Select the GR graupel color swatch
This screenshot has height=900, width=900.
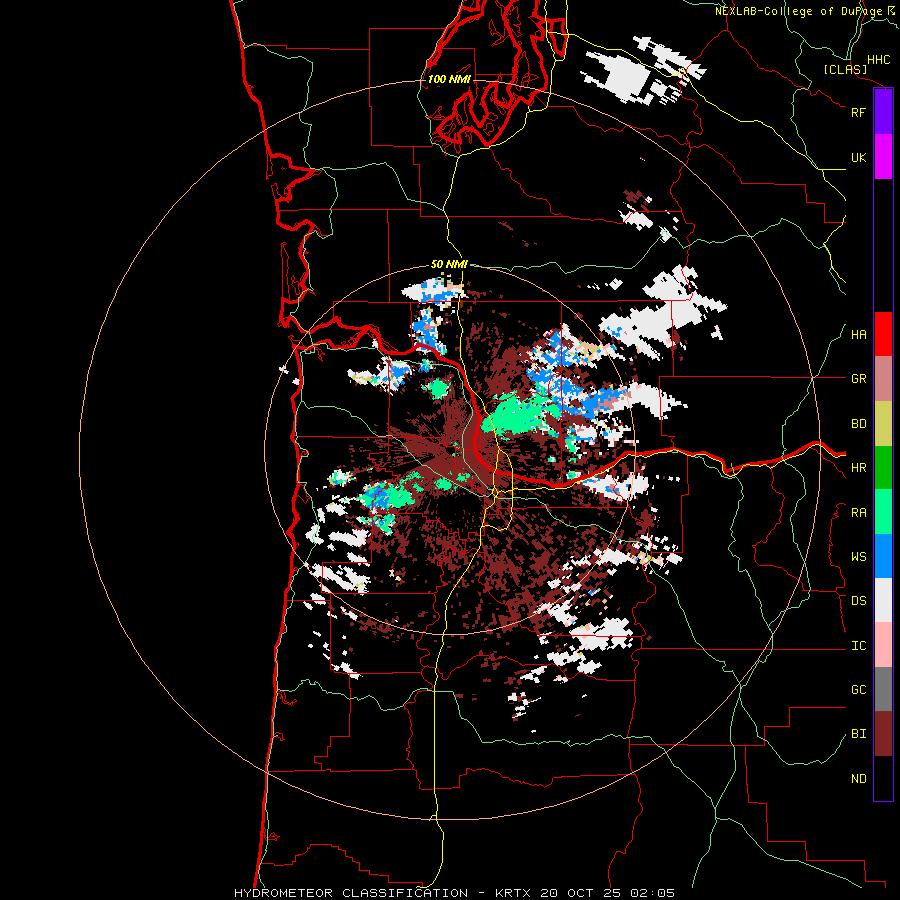pyautogui.click(x=883, y=378)
